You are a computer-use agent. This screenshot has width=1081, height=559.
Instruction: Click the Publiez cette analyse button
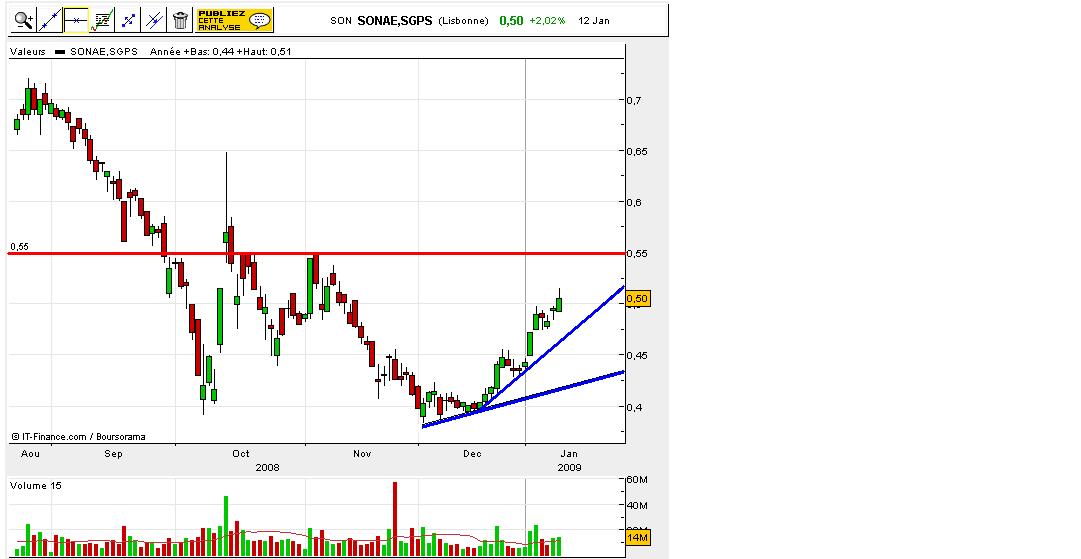(x=234, y=20)
